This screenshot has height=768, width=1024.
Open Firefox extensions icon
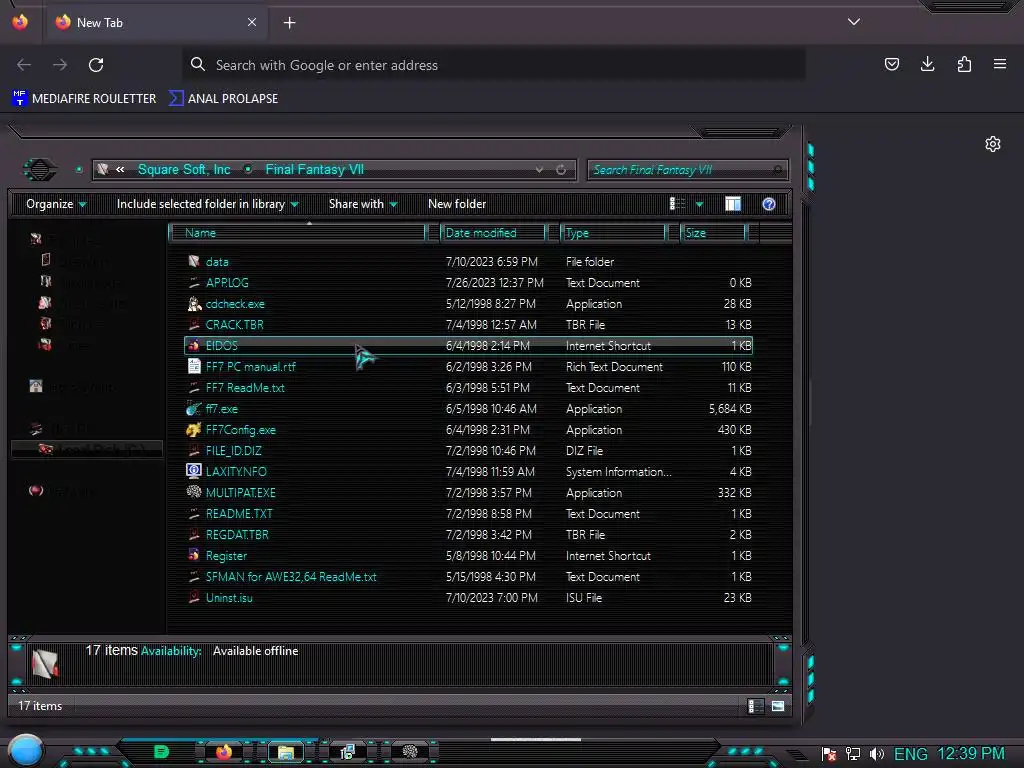(964, 64)
